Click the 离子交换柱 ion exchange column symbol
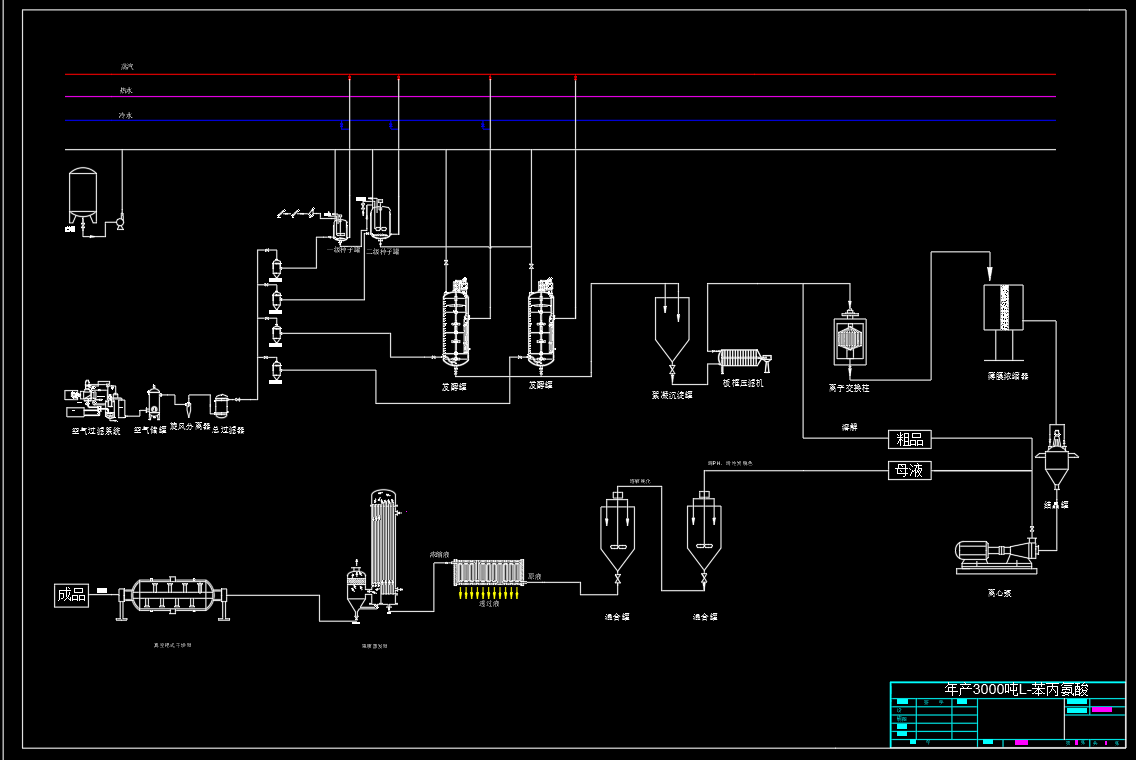 click(x=849, y=342)
